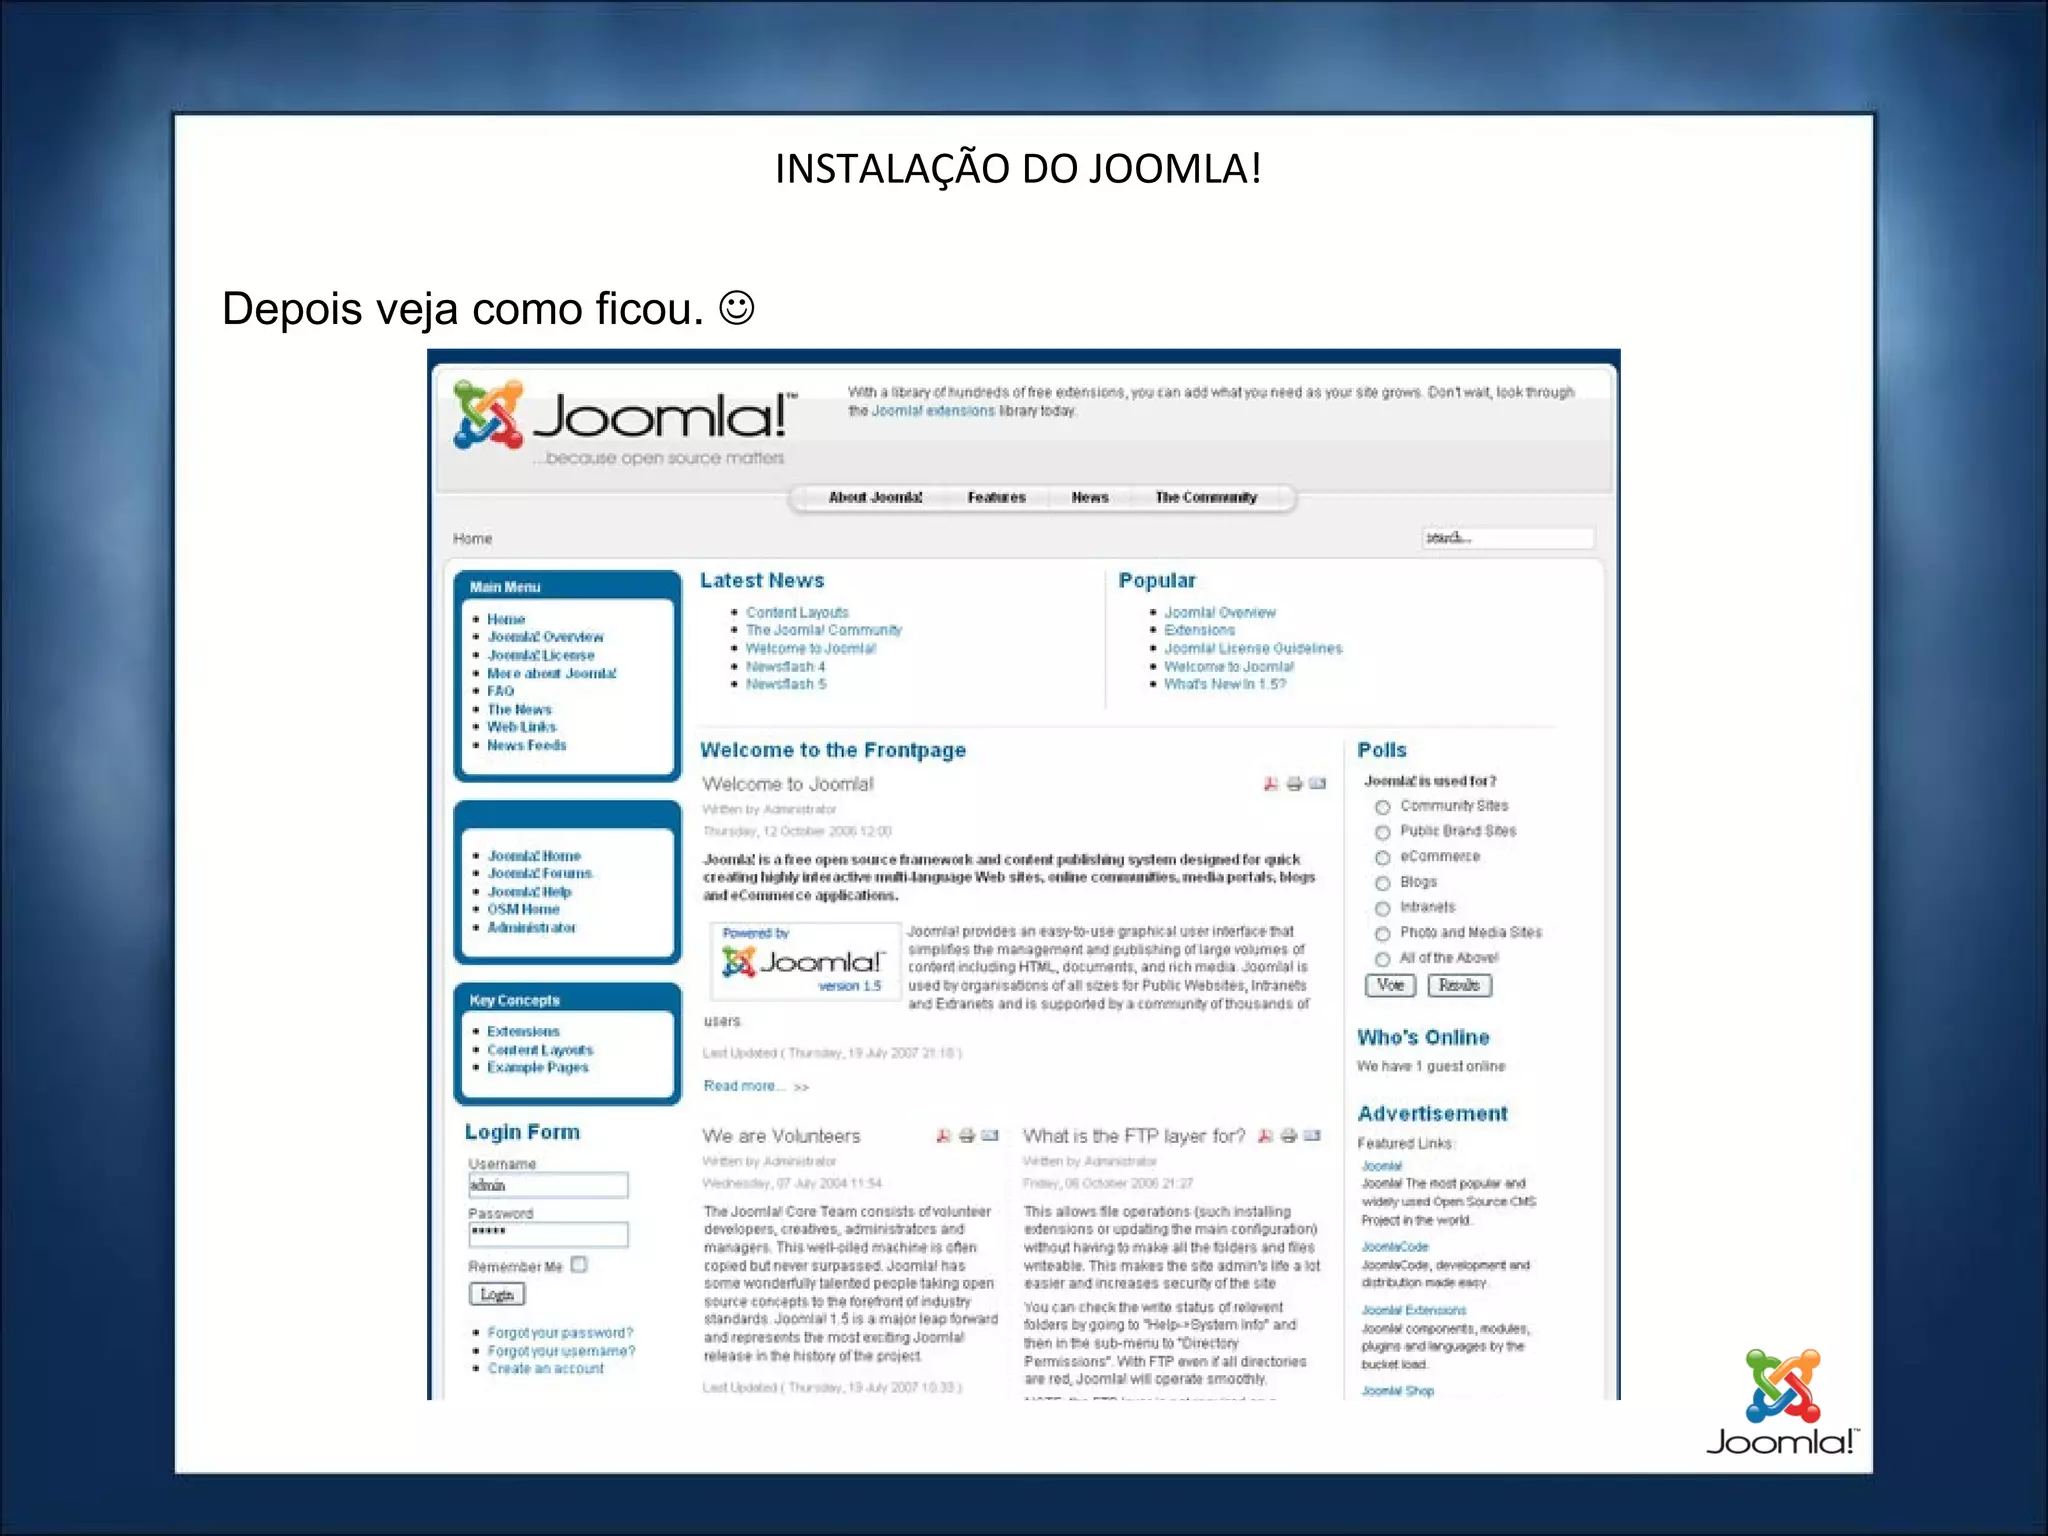Select Public Brand Sites poll option
The width and height of the screenshot is (2048, 1536).
(x=1382, y=832)
